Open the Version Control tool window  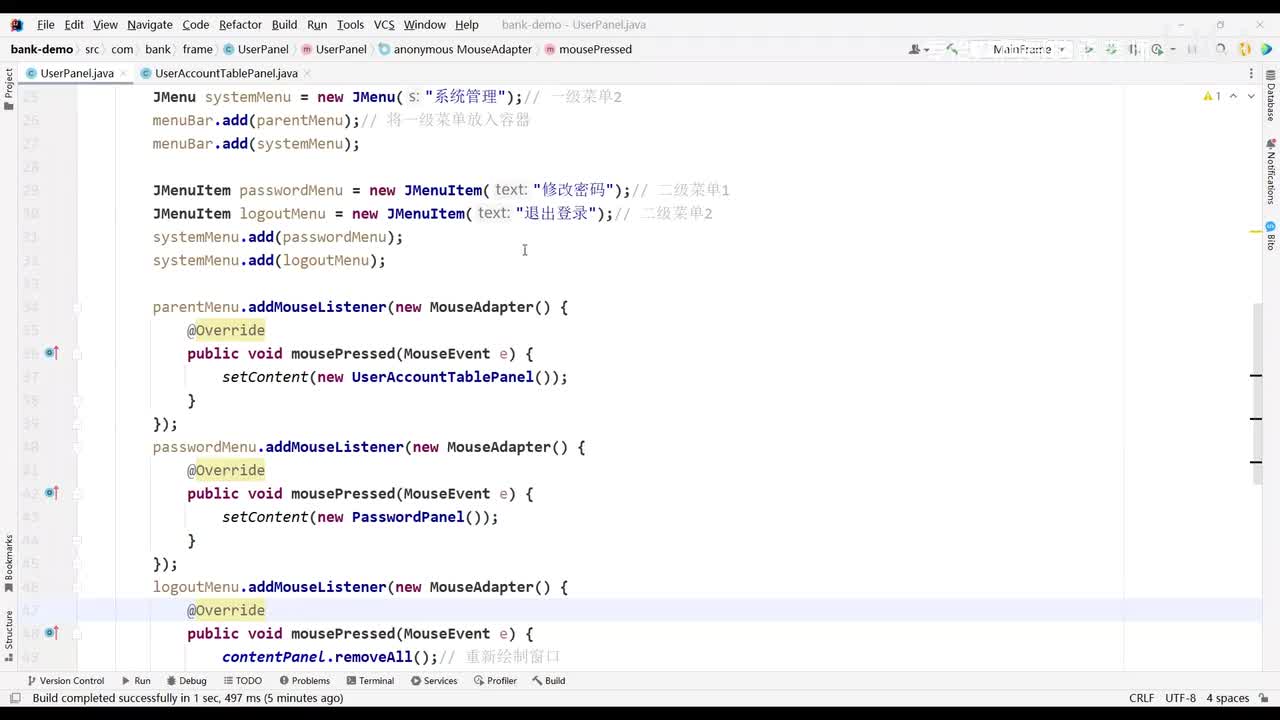65,681
